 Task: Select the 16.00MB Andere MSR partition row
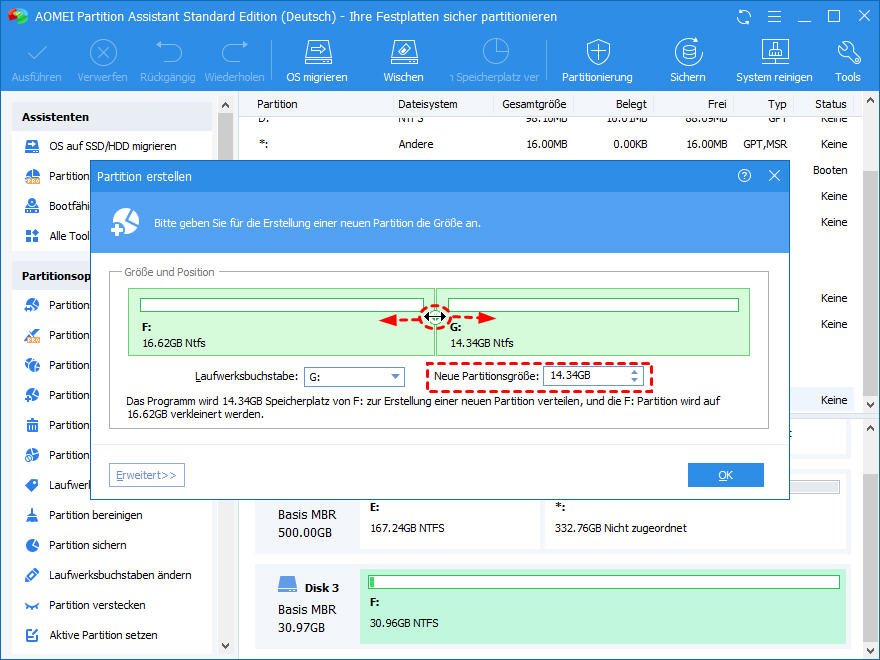point(552,144)
